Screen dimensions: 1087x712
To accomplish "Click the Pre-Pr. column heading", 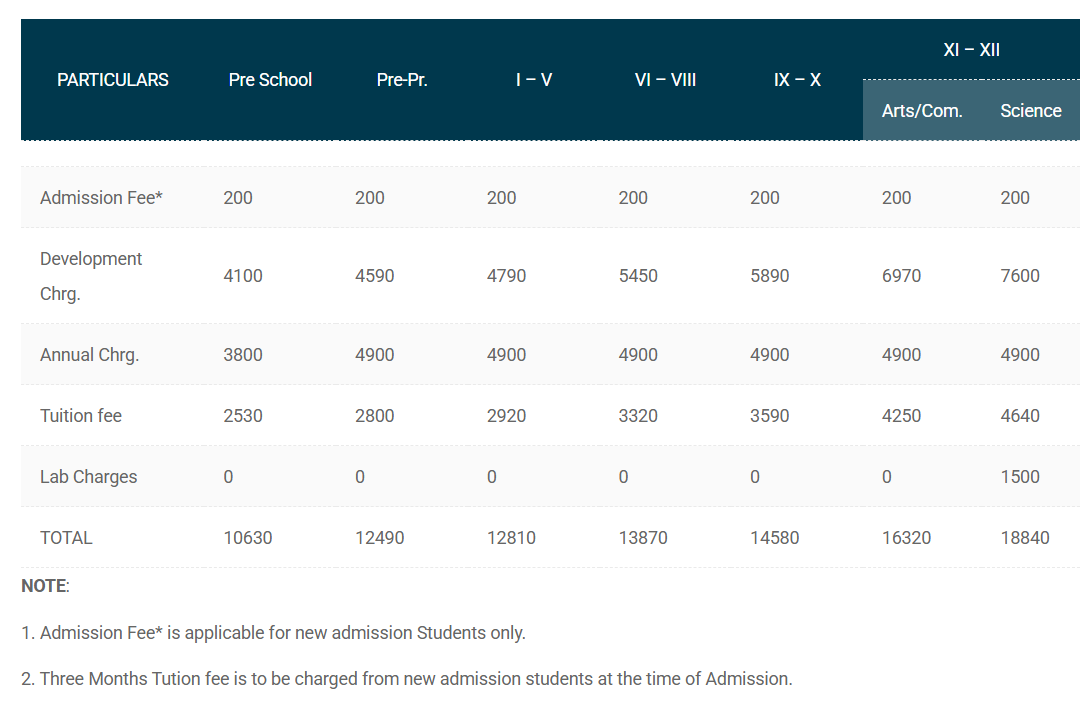I will 402,80.
